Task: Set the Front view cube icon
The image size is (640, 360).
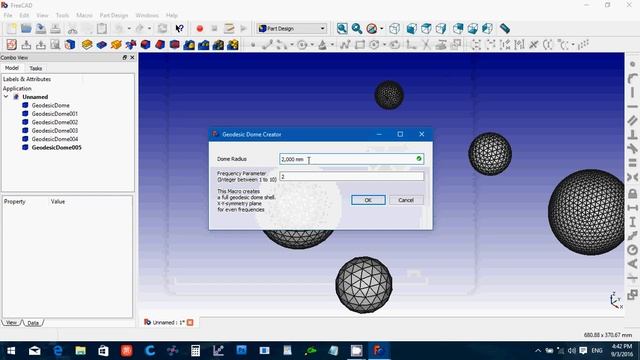Action: [412, 29]
